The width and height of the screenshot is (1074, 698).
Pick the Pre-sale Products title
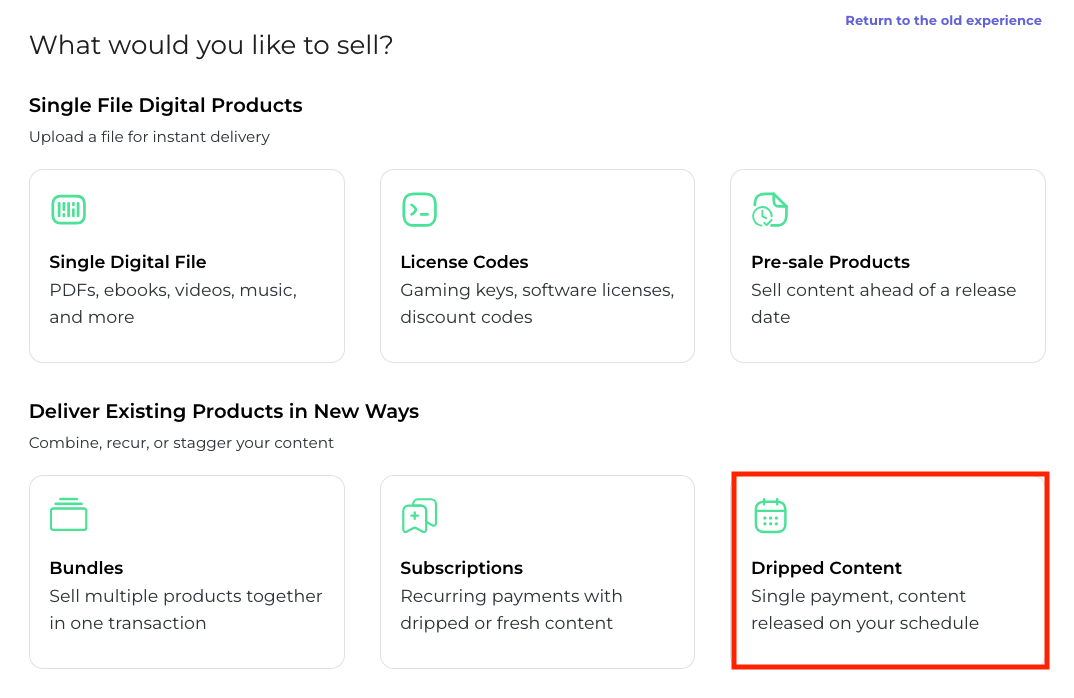830,262
